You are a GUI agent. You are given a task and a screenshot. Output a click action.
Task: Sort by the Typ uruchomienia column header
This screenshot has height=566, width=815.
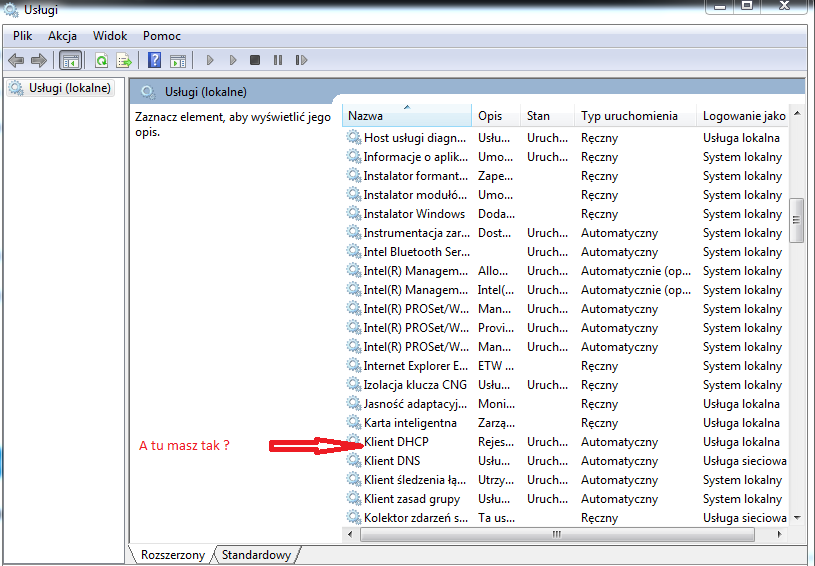[x=629, y=116]
